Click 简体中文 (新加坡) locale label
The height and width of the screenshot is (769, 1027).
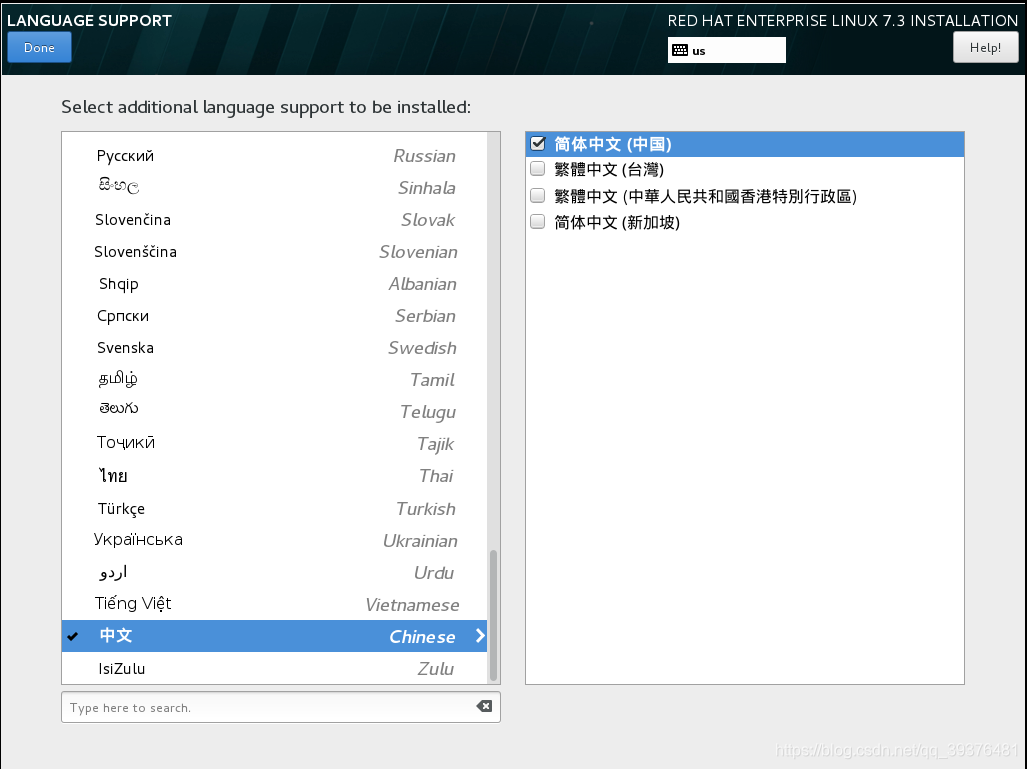tap(617, 223)
